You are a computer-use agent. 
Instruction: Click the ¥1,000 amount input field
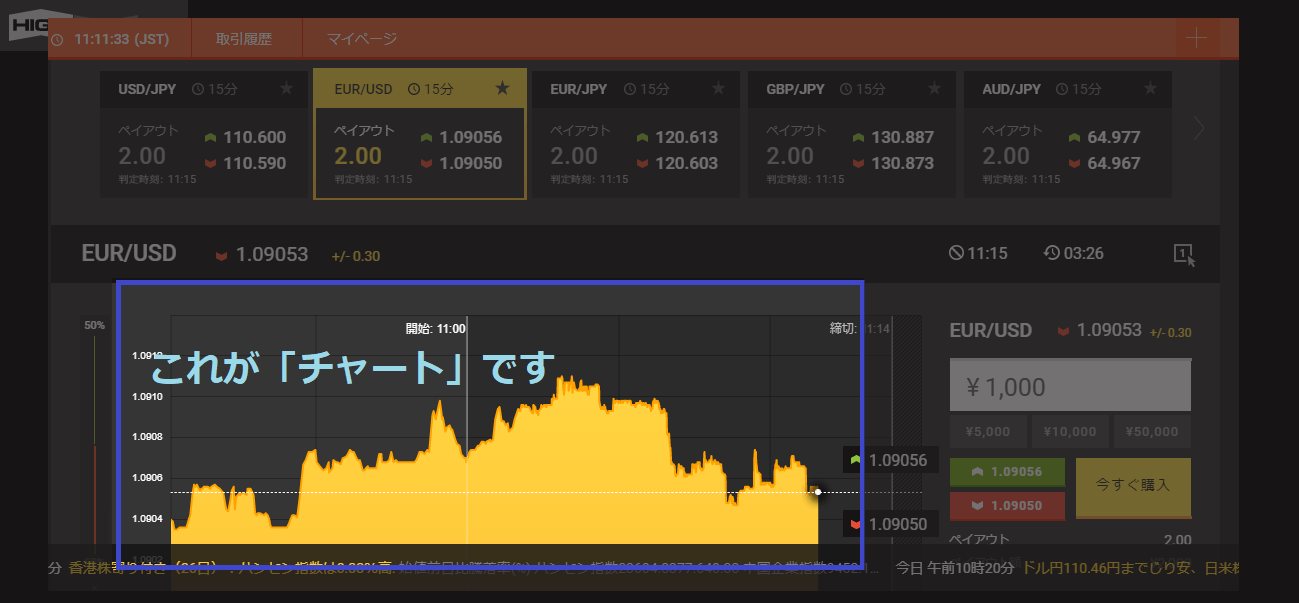tap(1069, 386)
